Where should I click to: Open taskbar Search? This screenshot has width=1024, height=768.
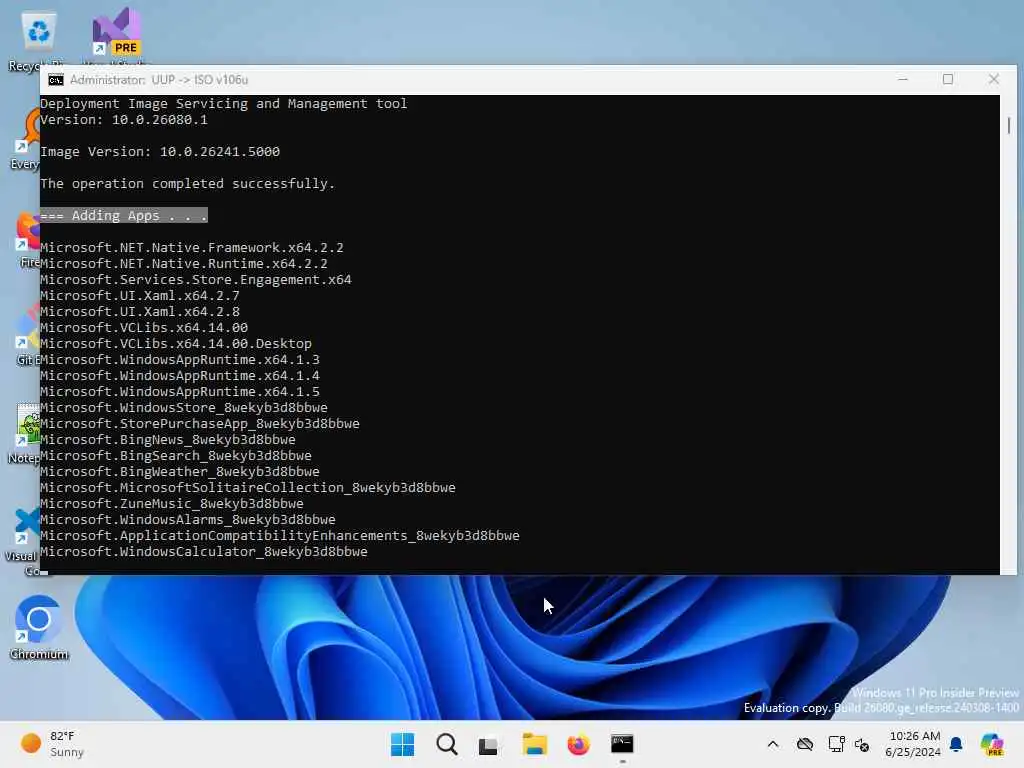pyautogui.click(x=447, y=744)
